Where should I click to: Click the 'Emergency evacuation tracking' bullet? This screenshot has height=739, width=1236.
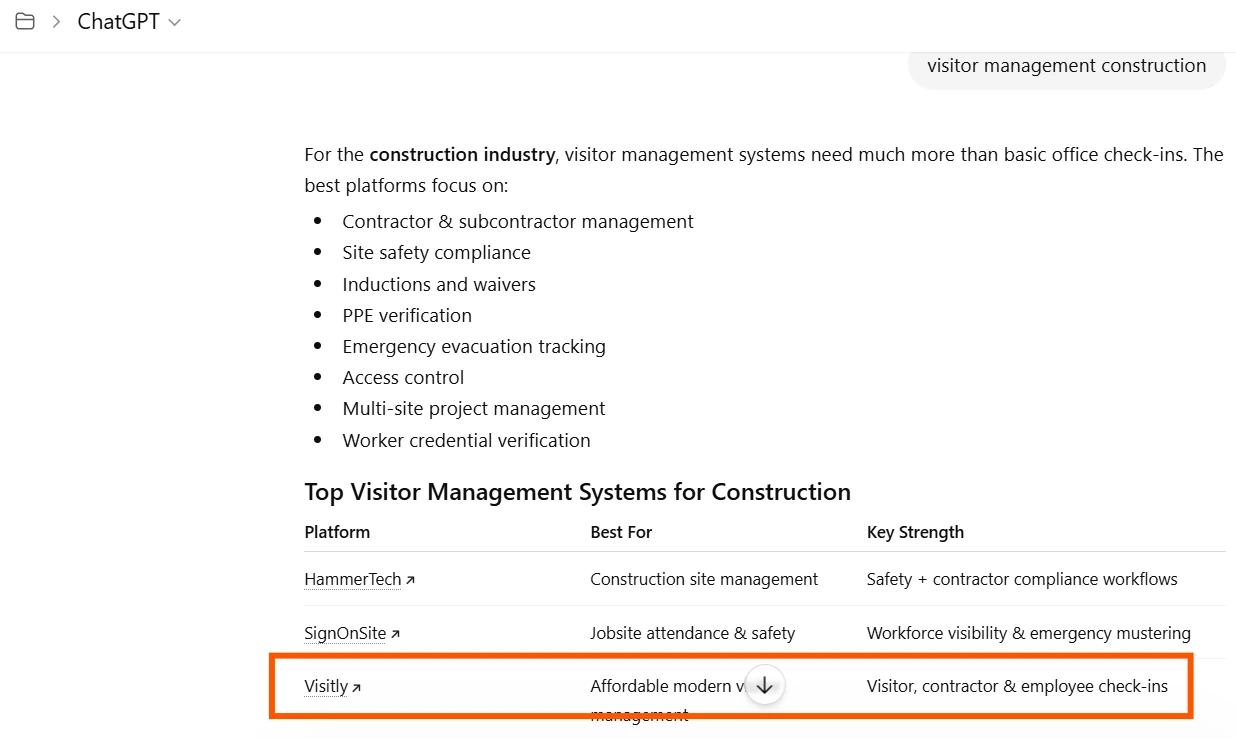pyautogui.click(x=474, y=347)
